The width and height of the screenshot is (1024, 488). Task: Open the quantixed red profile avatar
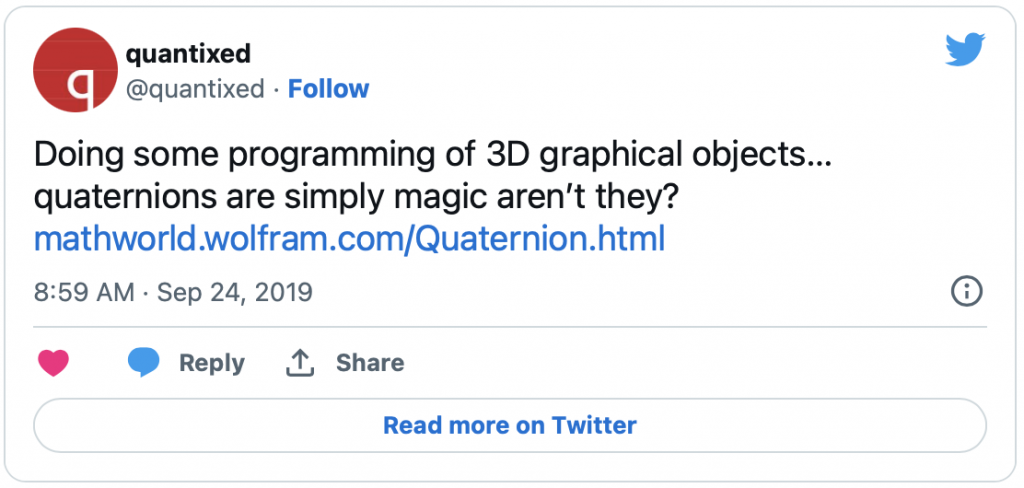click(75, 70)
